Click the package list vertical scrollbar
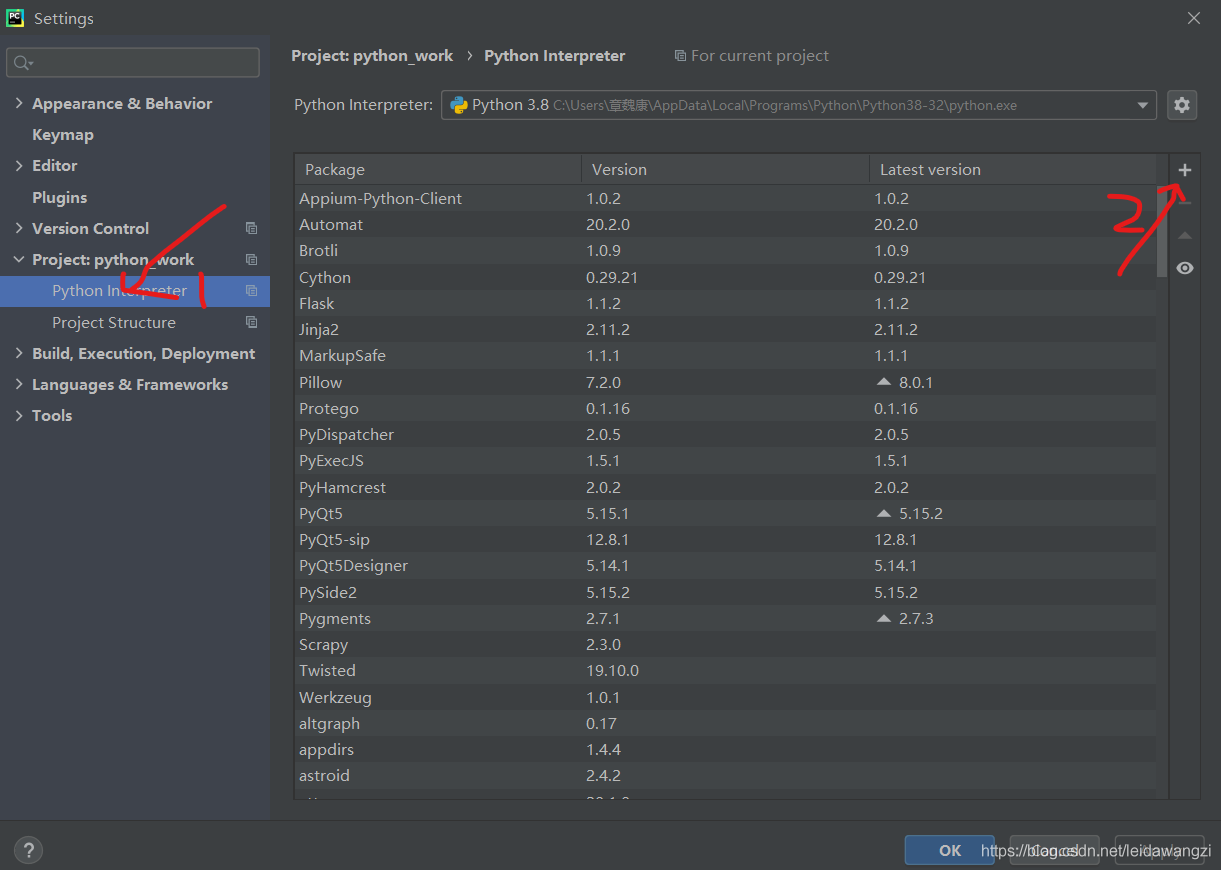This screenshot has width=1221, height=870. click(x=1161, y=230)
